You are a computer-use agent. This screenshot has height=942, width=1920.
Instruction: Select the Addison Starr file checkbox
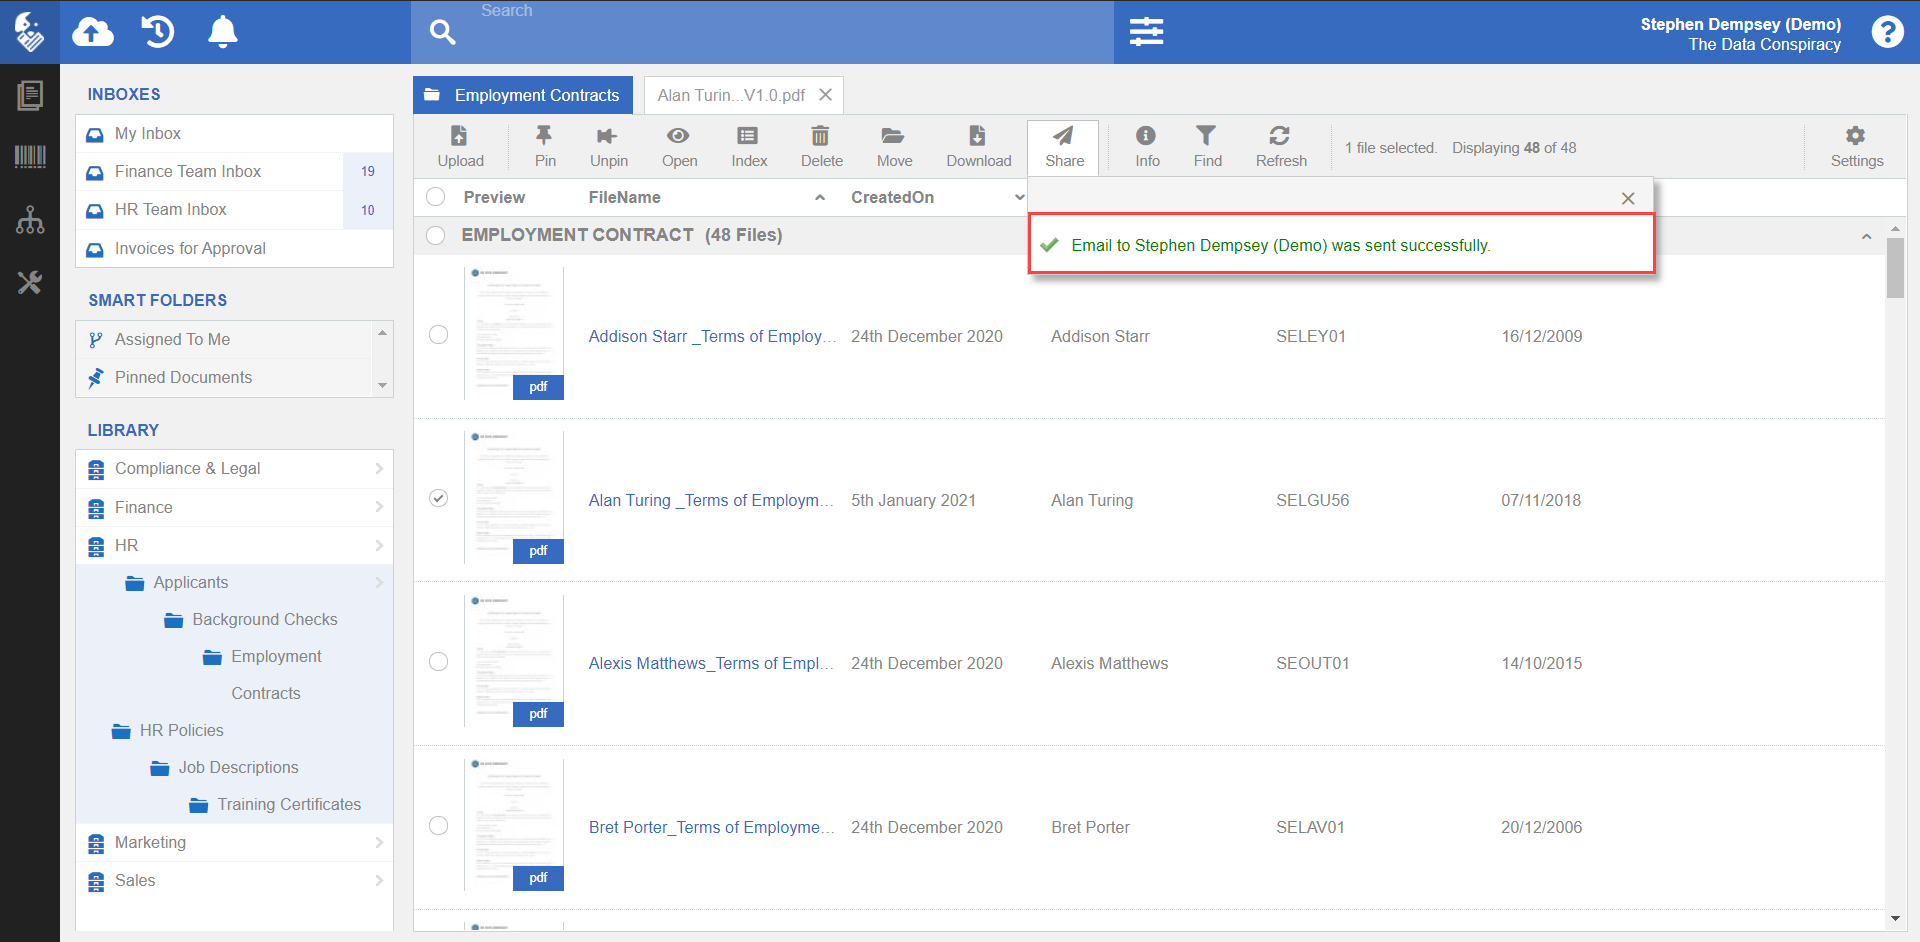438,335
